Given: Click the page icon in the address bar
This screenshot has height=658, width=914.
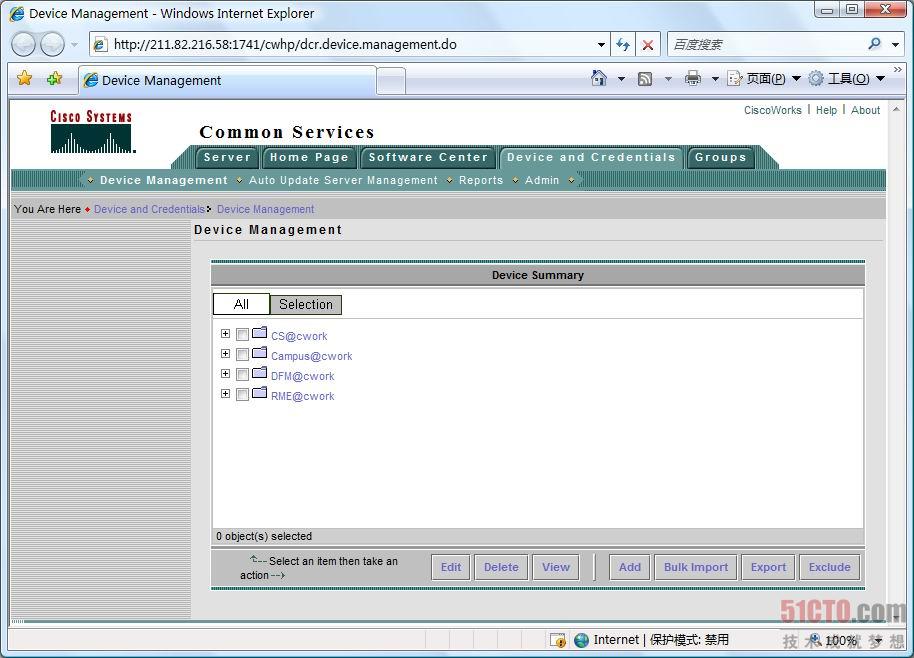Looking at the screenshot, I should [x=101, y=44].
